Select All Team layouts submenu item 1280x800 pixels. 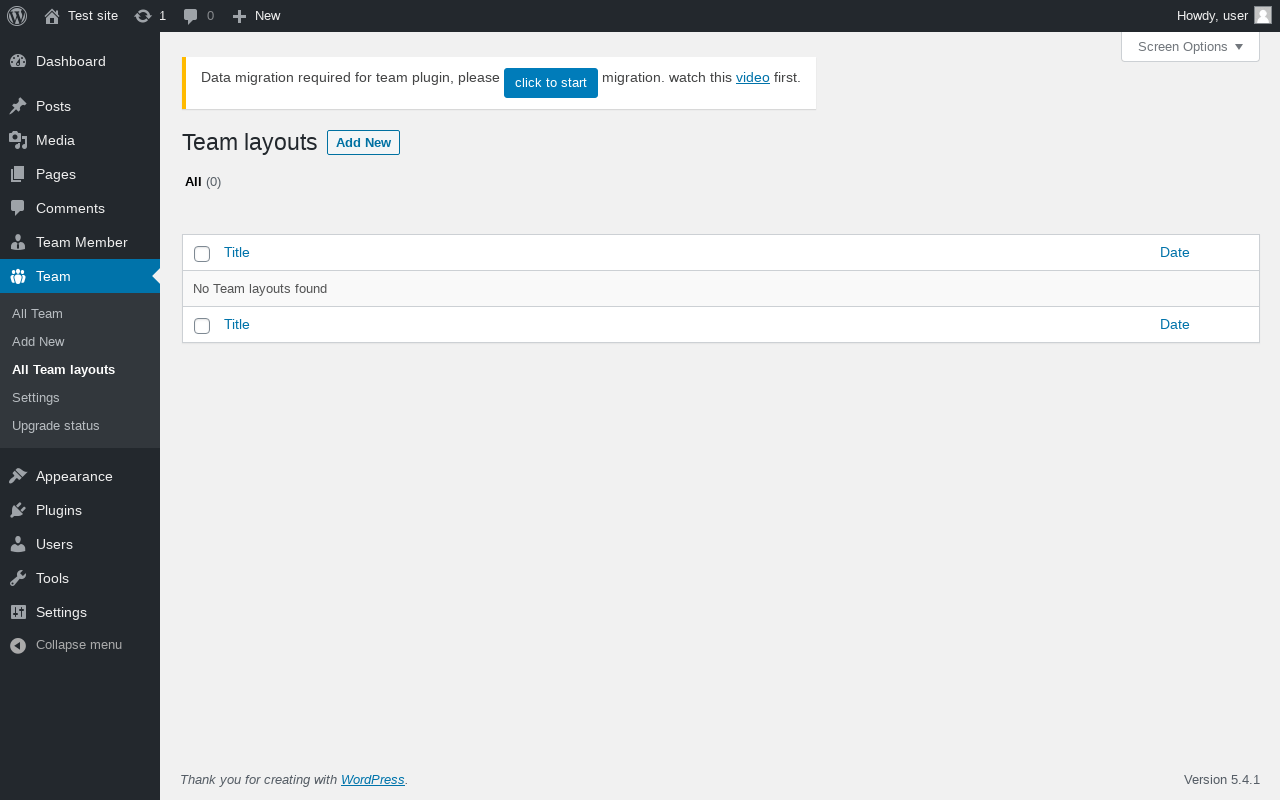click(x=64, y=370)
